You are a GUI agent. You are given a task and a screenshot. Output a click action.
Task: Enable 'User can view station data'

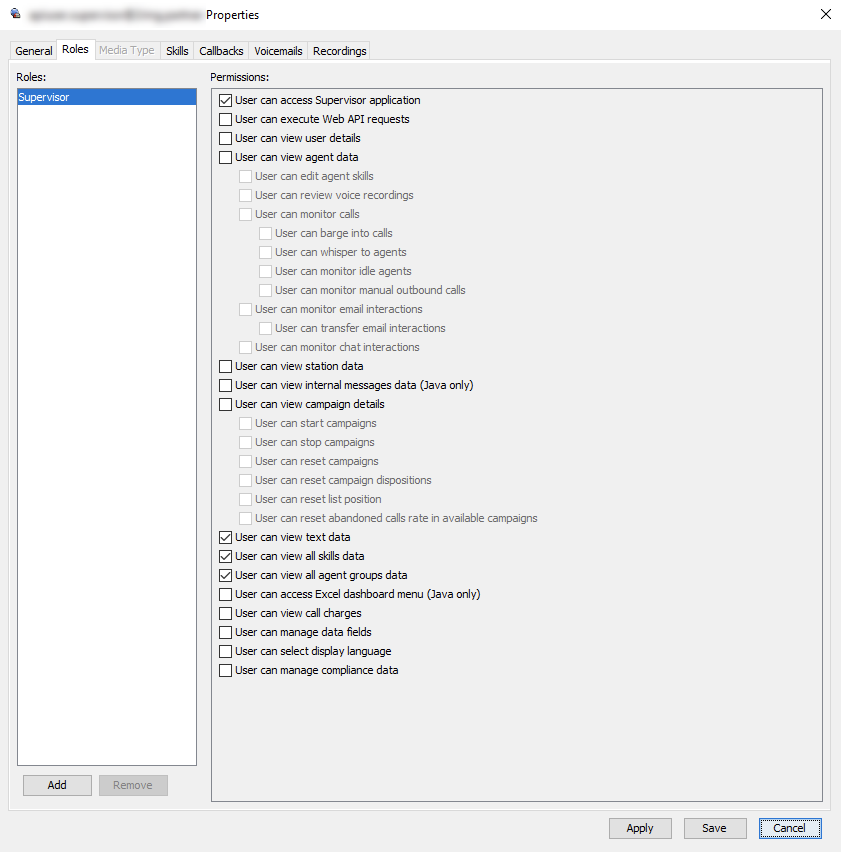click(225, 366)
